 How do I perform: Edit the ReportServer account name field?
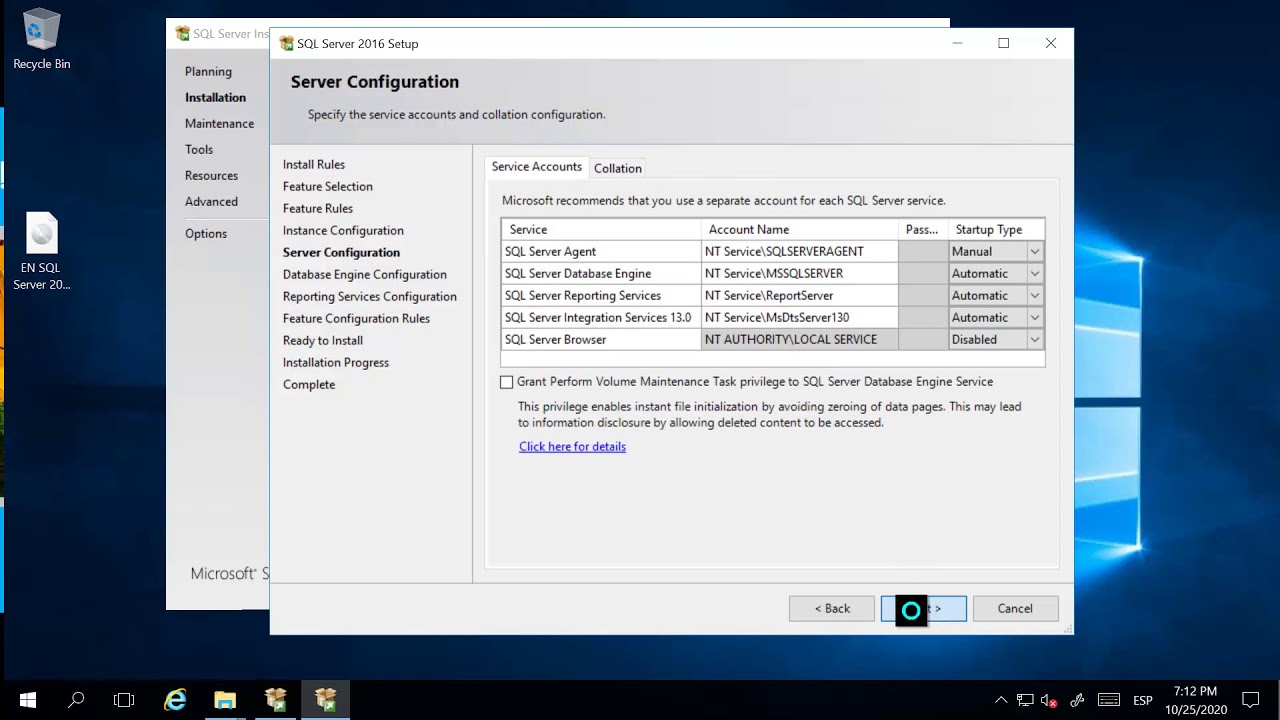pyautogui.click(x=800, y=296)
